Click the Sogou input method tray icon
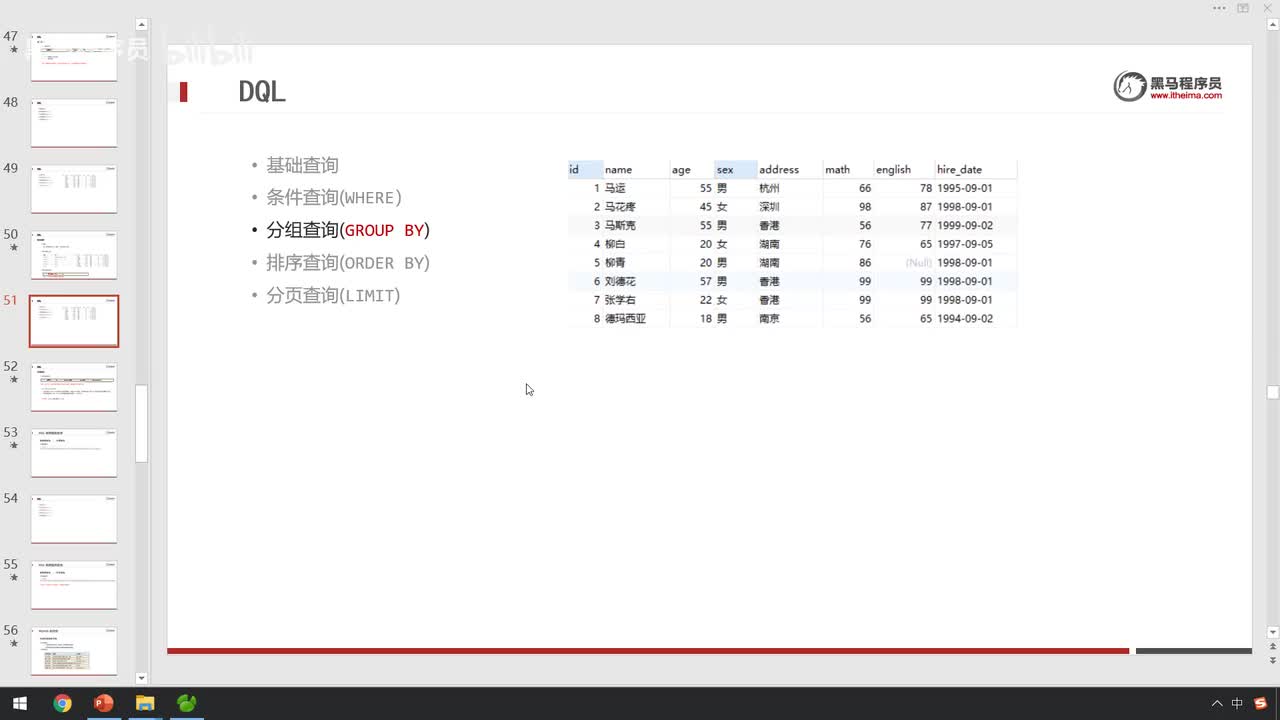 (x=1260, y=703)
